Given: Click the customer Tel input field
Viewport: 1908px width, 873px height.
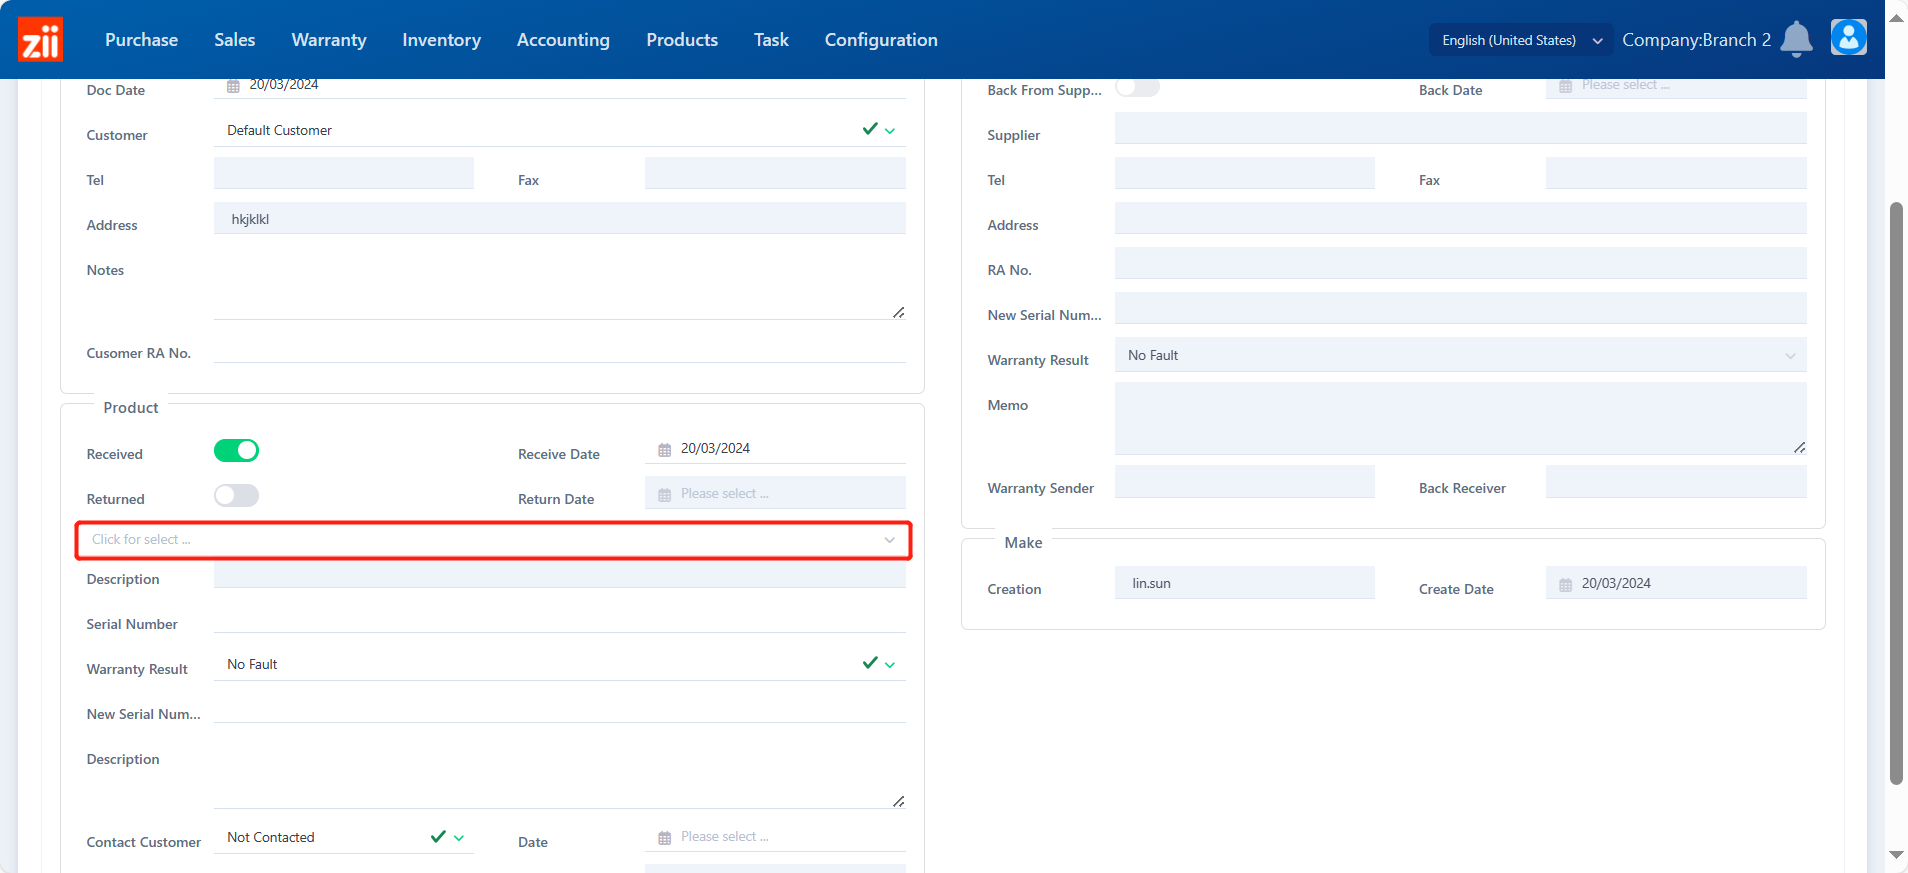Looking at the screenshot, I should 344,173.
